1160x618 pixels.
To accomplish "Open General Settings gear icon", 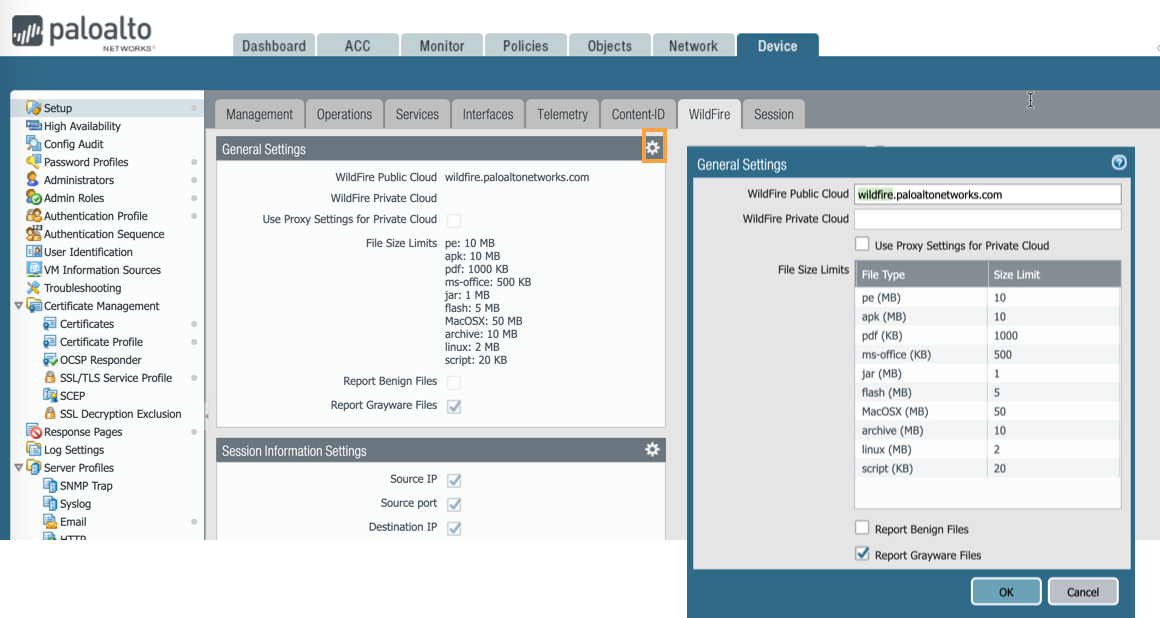I will pos(652,148).
